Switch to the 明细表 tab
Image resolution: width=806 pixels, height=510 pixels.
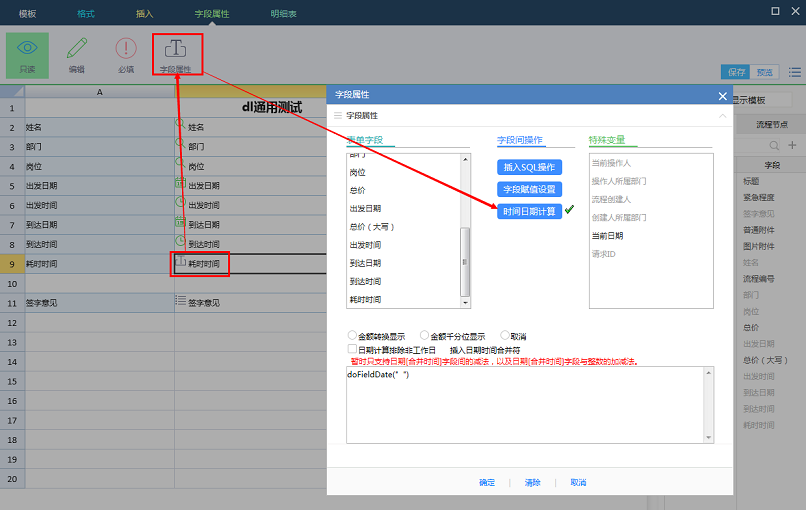click(x=284, y=13)
